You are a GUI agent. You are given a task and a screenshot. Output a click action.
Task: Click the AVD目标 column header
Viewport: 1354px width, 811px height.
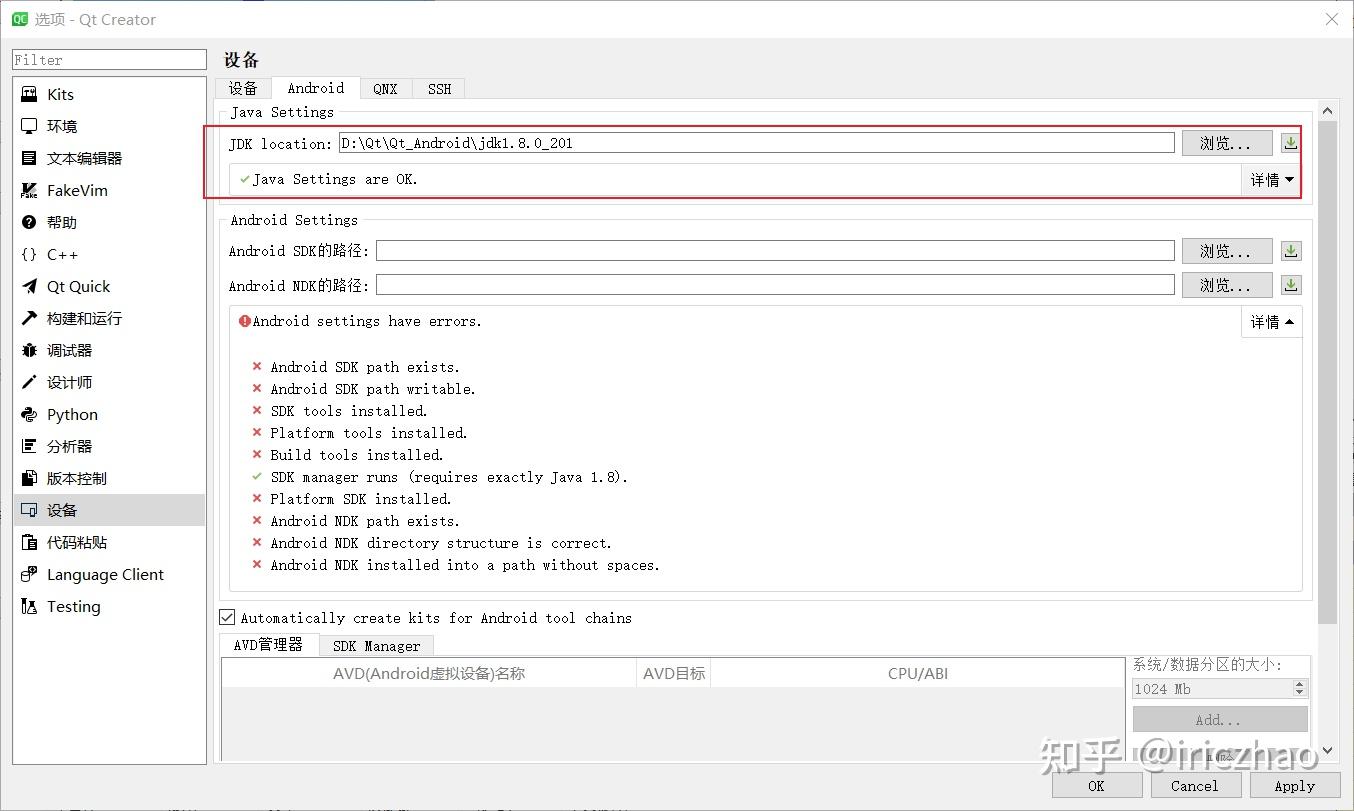tap(674, 674)
